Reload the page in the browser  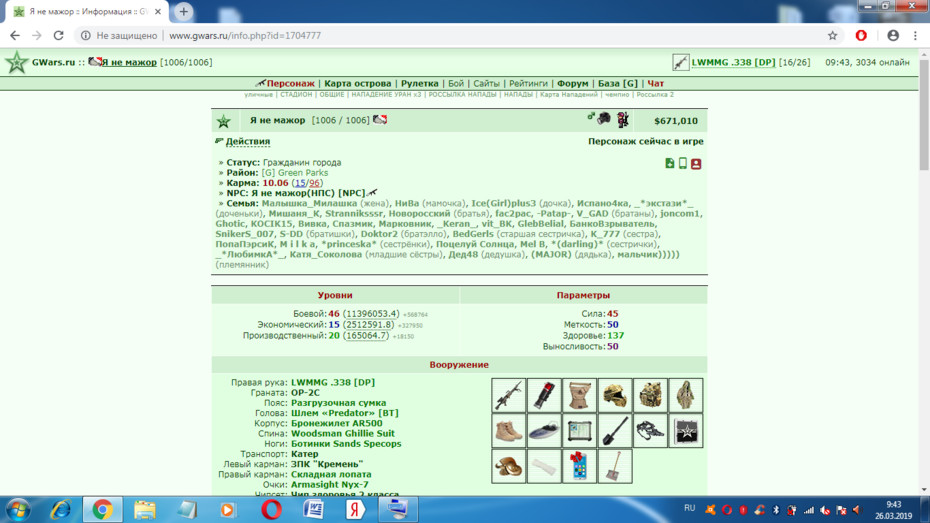(58, 36)
